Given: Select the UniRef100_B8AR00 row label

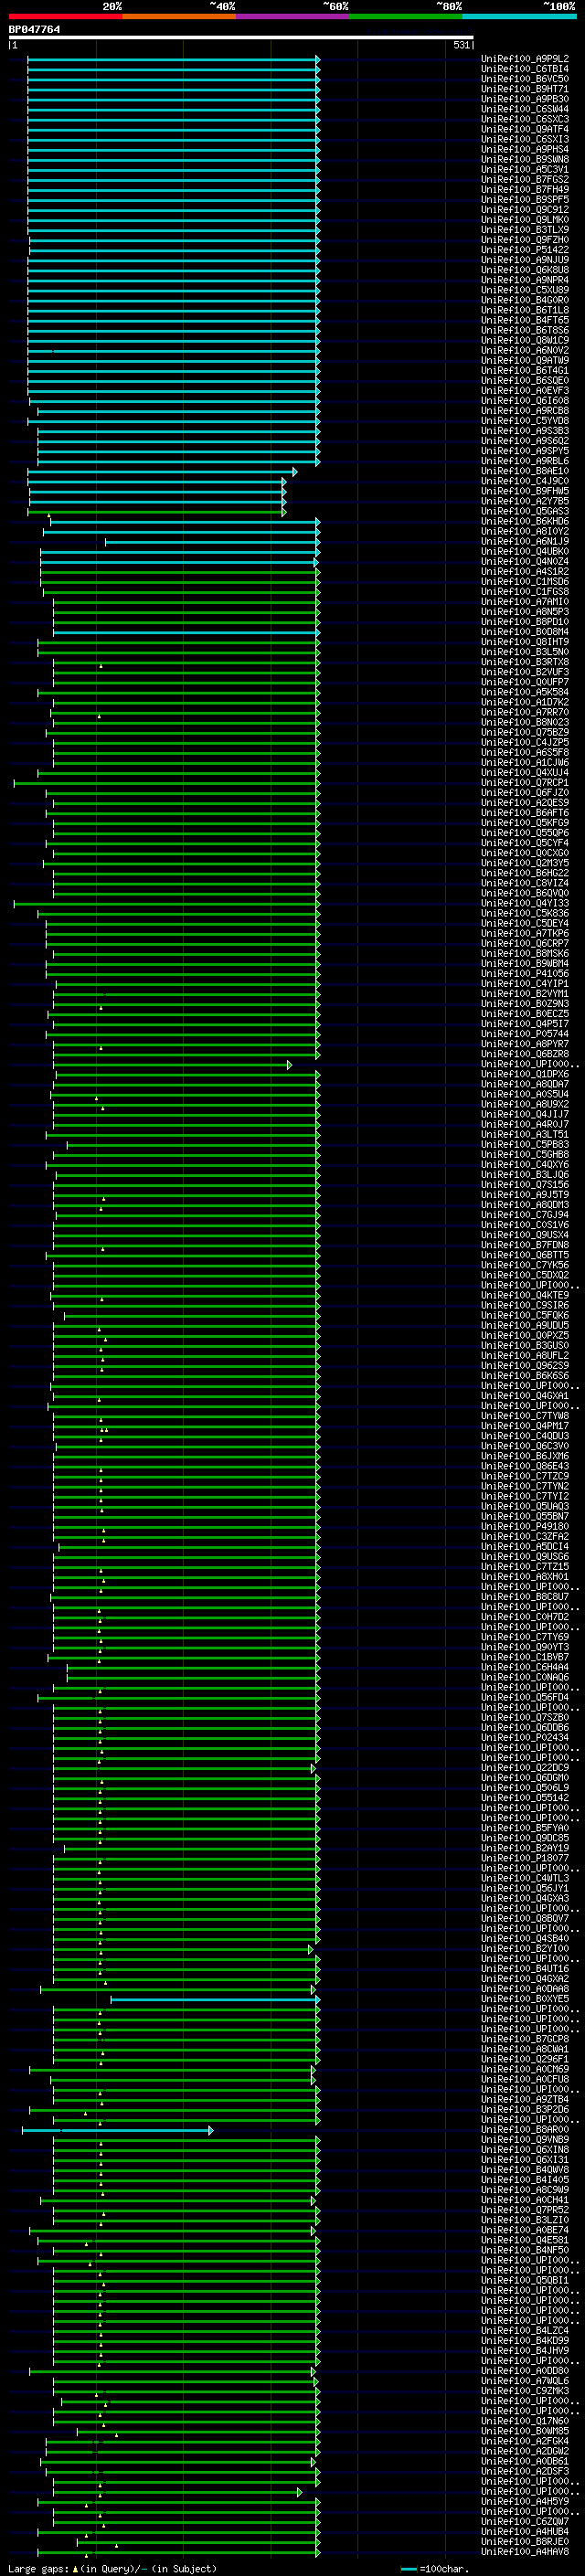Looking at the screenshot, I should coord(525,2130).
